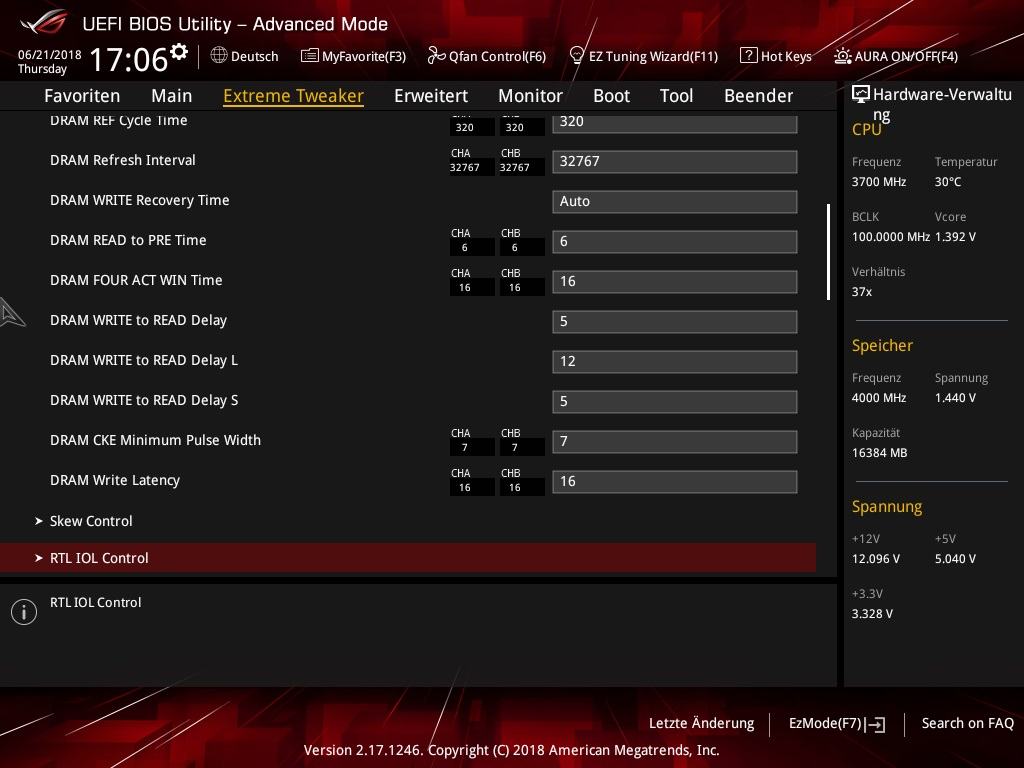The height and width of the screenshot is (768, 1024).
Task: Click BCLK 100.0000 MHz value
Action: pos(891,237)
